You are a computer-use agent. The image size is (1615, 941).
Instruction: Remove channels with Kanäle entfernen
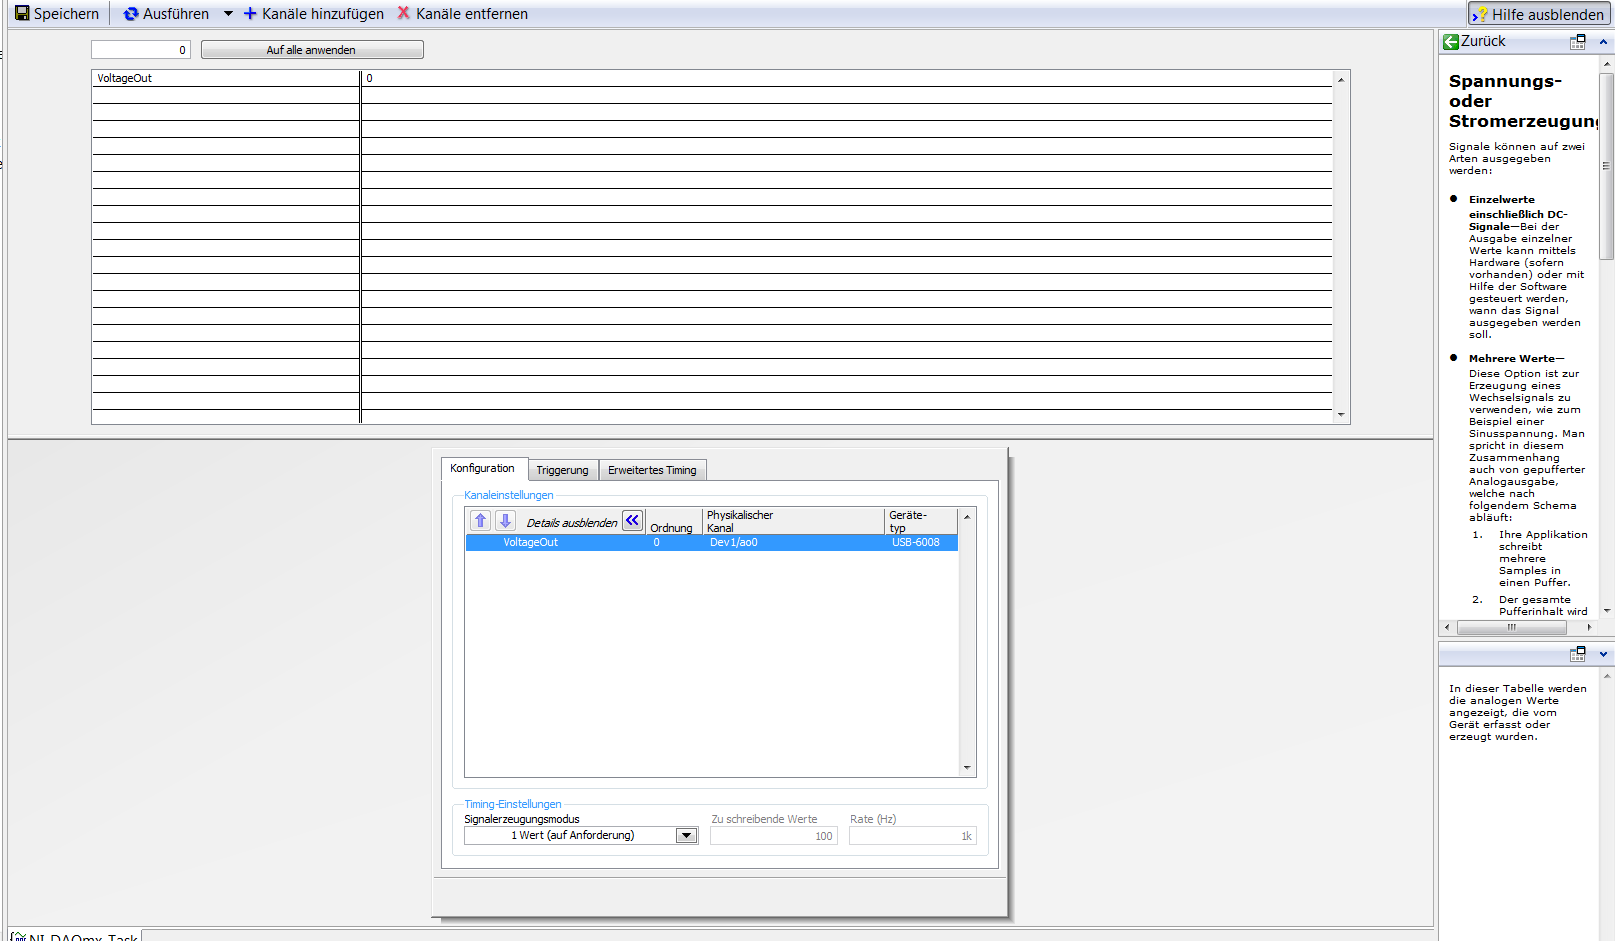pyautogui.click(x=463, y=14)
